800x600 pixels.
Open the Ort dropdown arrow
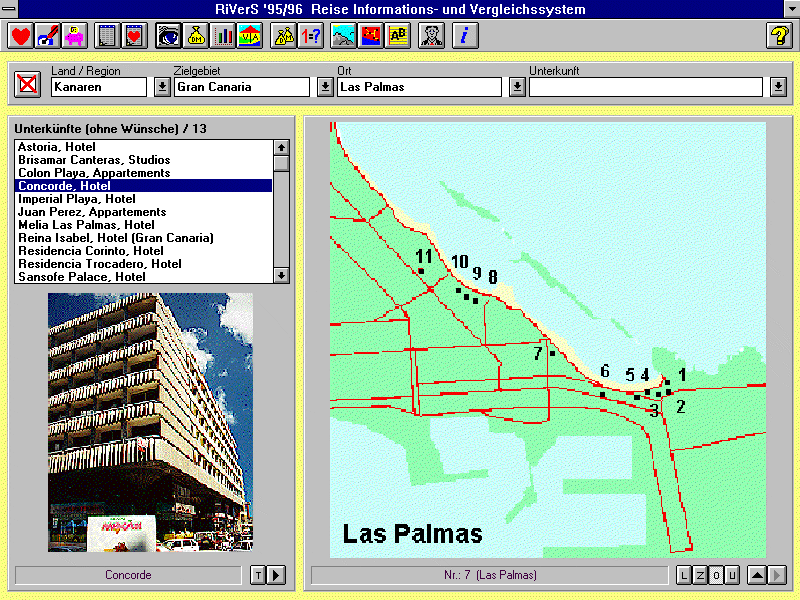516,87
